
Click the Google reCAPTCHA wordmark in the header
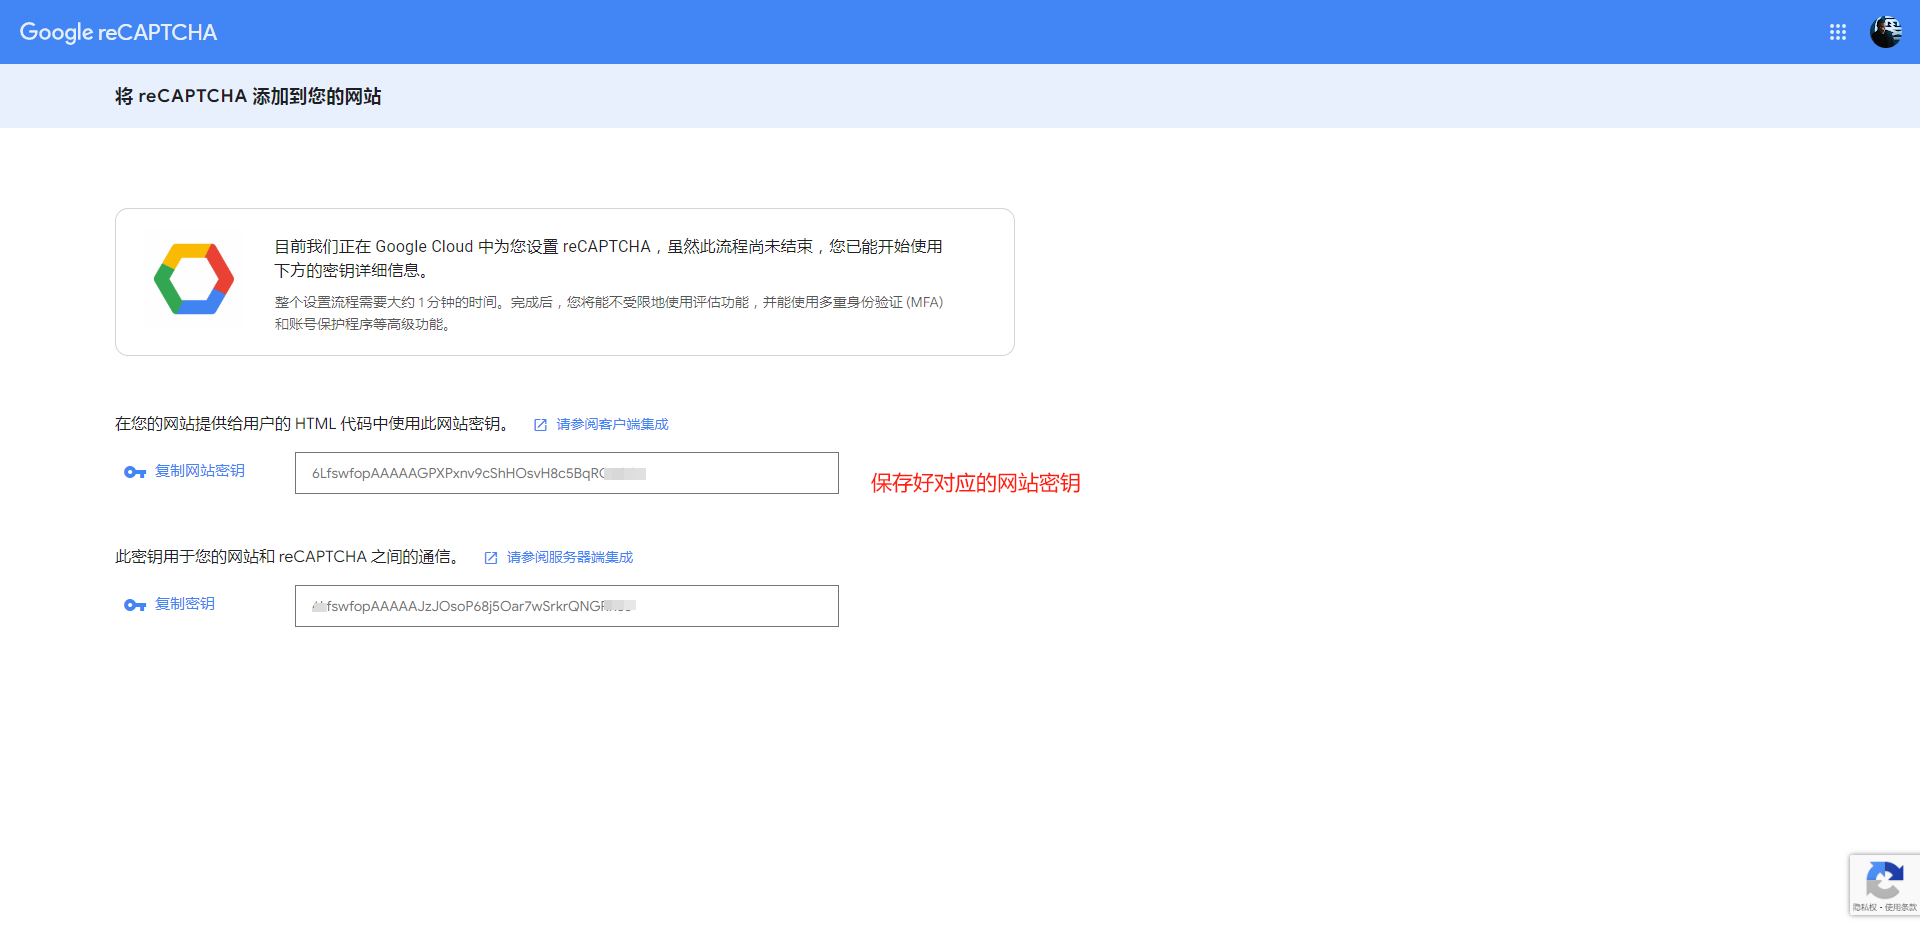[117, 32]
